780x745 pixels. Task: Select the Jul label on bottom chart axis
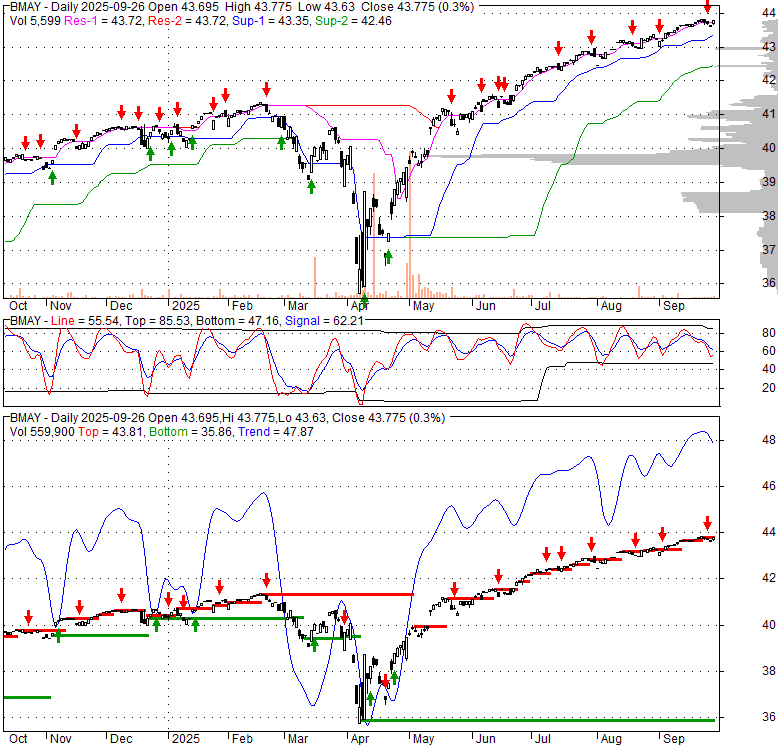click(542, 739)
